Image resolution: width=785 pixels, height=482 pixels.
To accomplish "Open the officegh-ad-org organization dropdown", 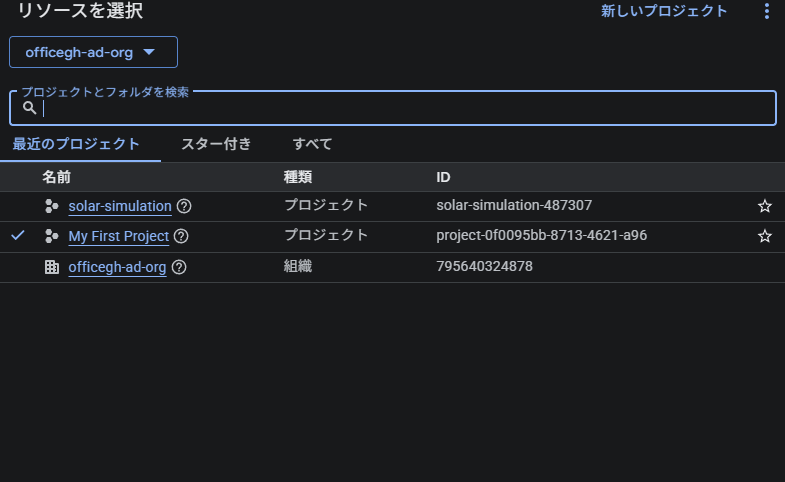I will (x=93, y=52).
